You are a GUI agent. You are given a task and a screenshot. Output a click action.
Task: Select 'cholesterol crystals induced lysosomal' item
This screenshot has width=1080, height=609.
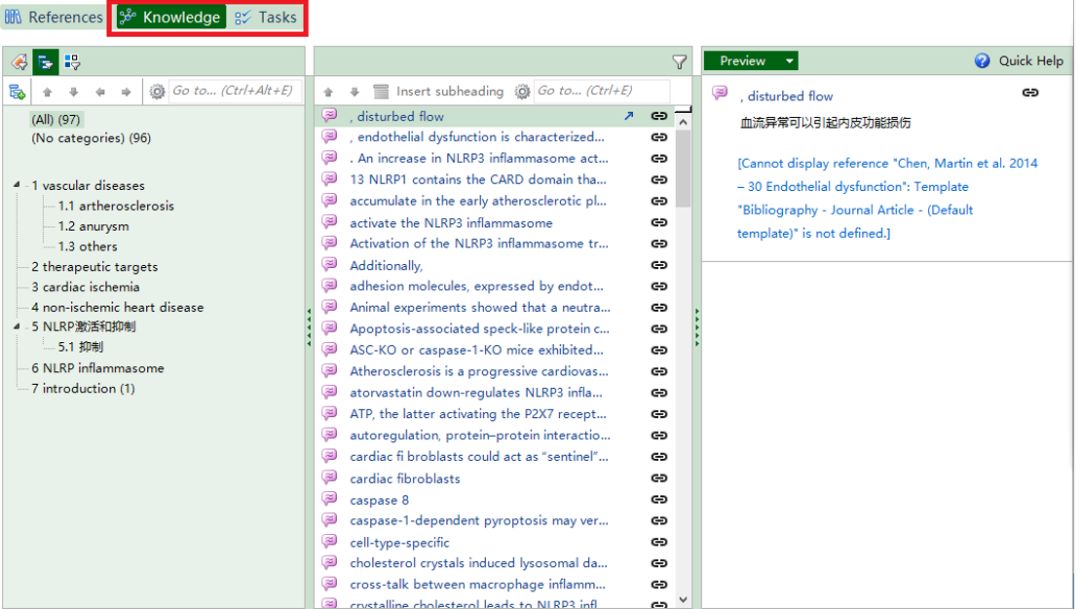point(478,563)
